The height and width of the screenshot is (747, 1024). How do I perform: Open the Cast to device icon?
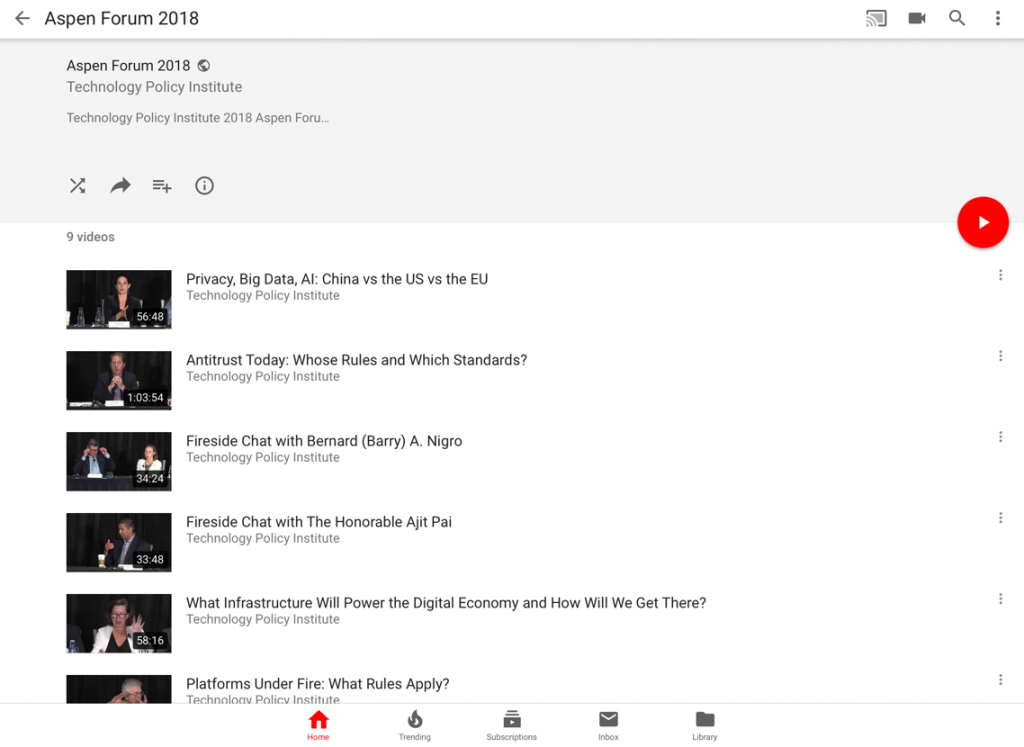tap(876, 18)
